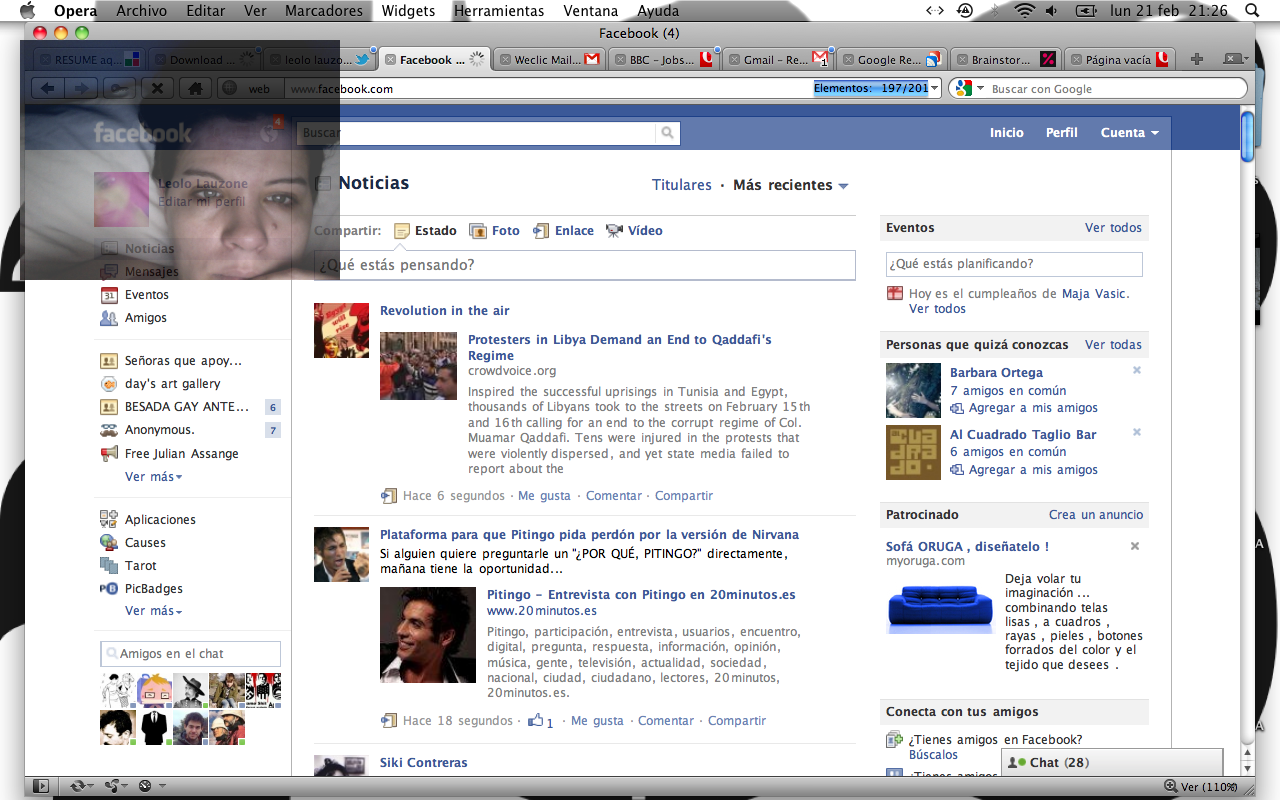The image size is (1280, 800).
Task: Click Agregar a mis amigos for Barbara Ortega
Action: 1033,408
